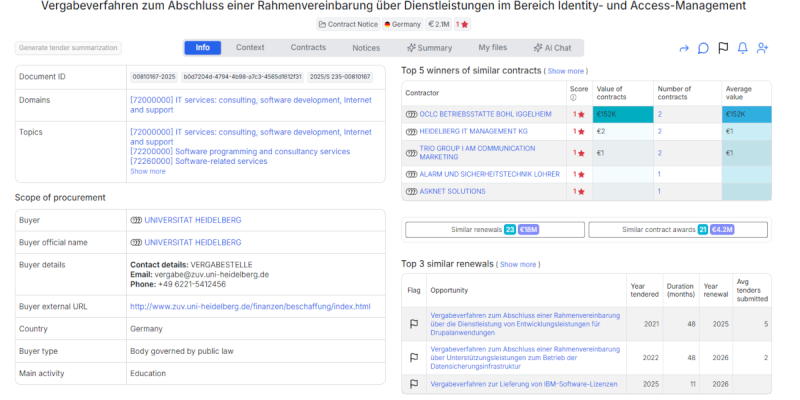800x400 pixels.
Task: Expand Show more under Topics
Action: [x=148, y=171]
